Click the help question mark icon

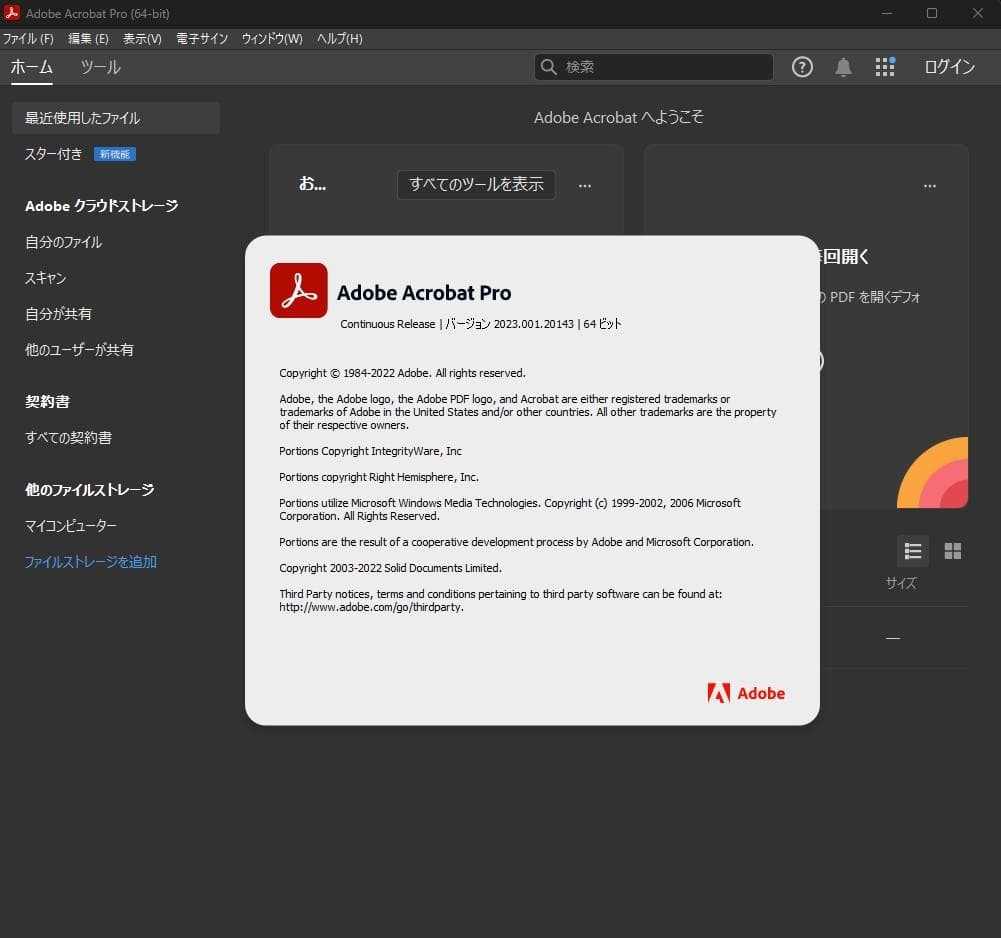(802, 67)
